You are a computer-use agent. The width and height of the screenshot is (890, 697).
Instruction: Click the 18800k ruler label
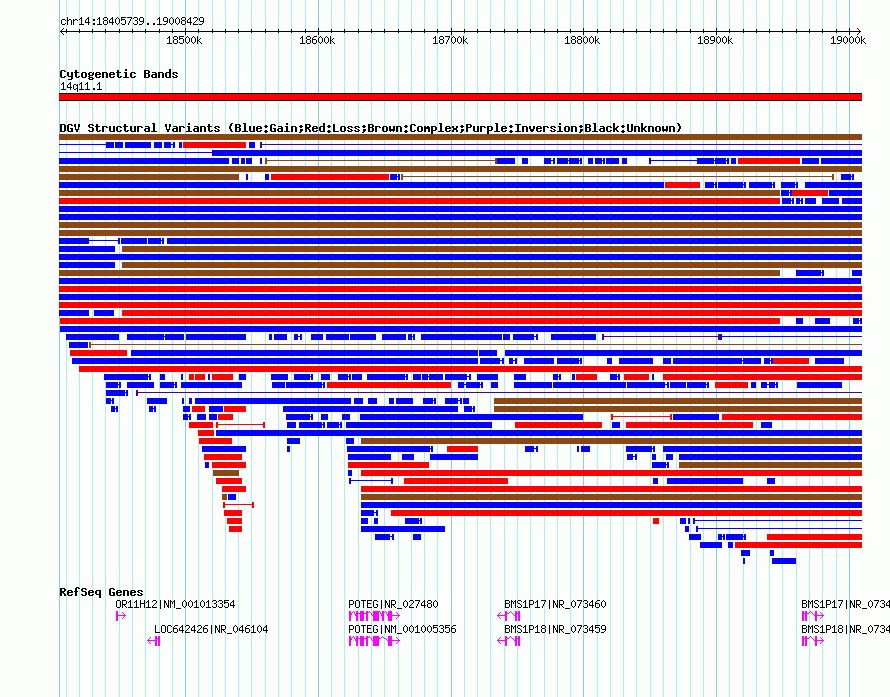coord(582,40)
